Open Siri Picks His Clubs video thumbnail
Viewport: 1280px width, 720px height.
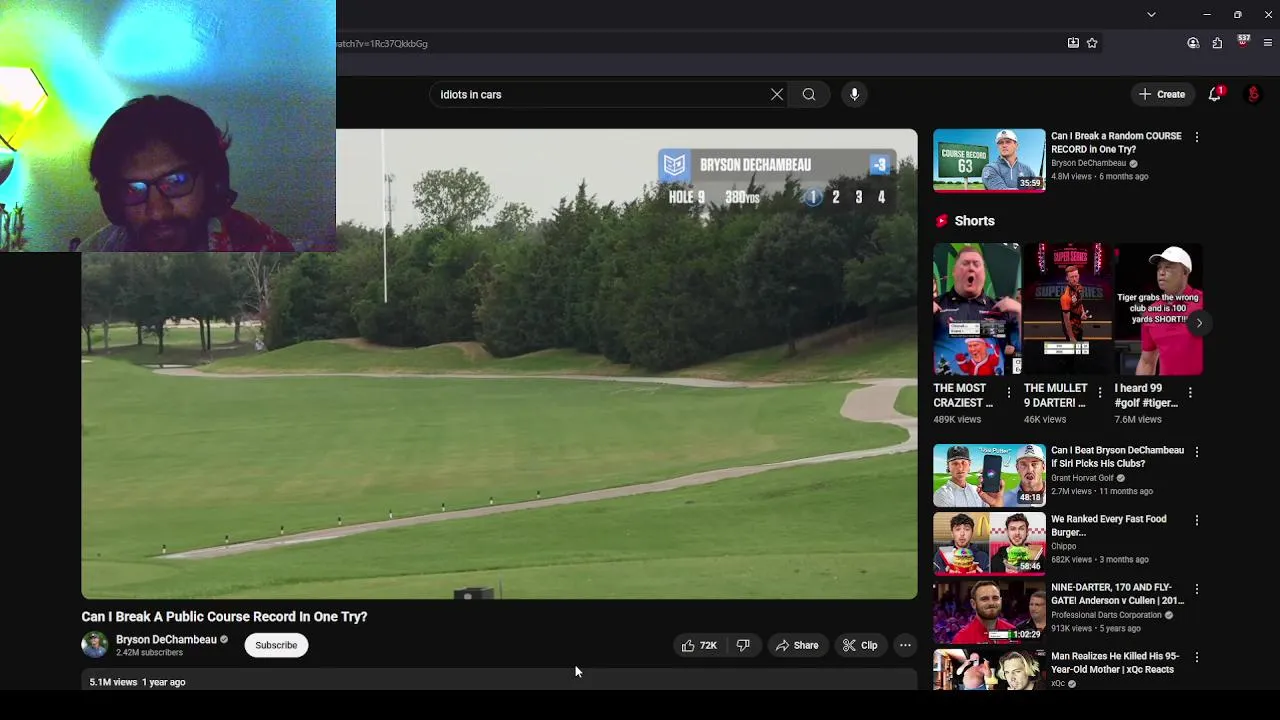[989, 475]
